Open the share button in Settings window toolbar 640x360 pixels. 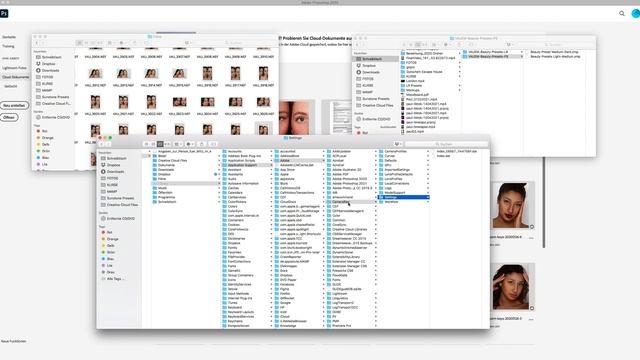click(201, 144)
